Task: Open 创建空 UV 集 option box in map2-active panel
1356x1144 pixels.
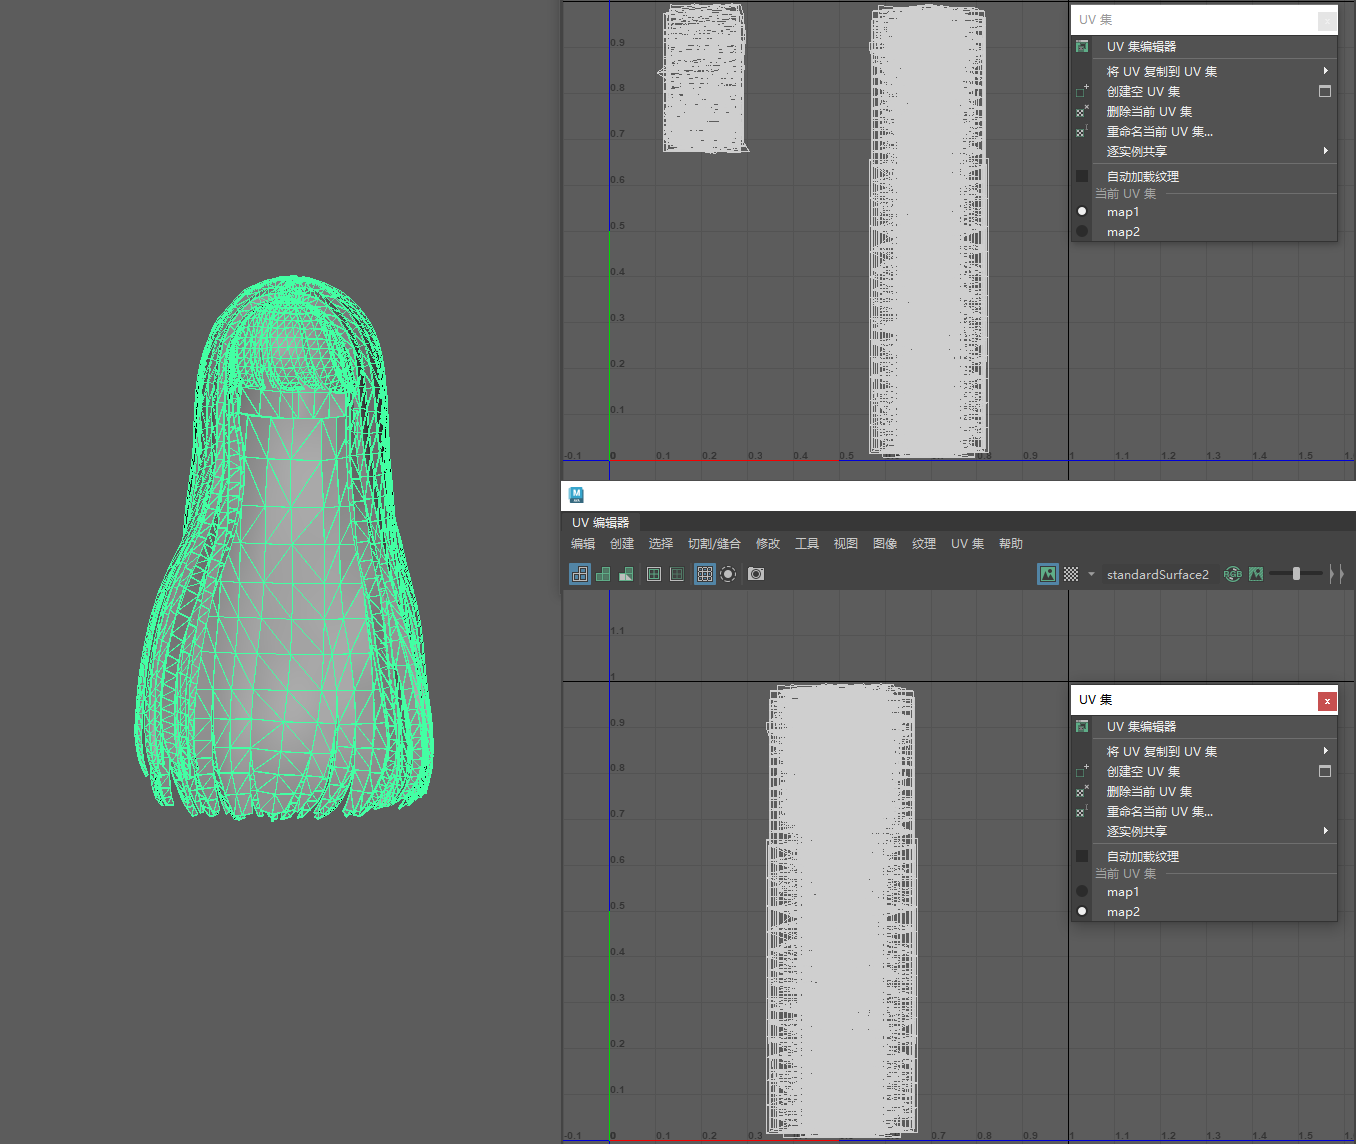Action: pyautogui.click(x=1325, y=772)
